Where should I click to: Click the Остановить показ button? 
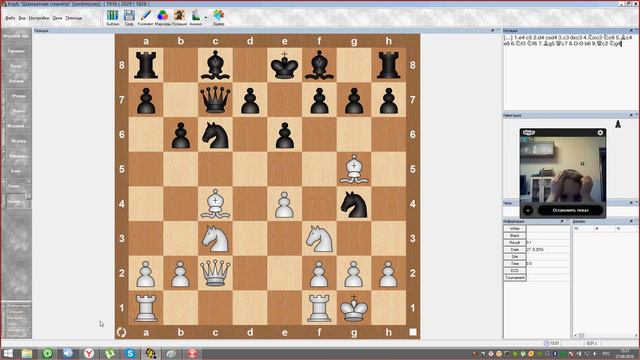point(570,210)
